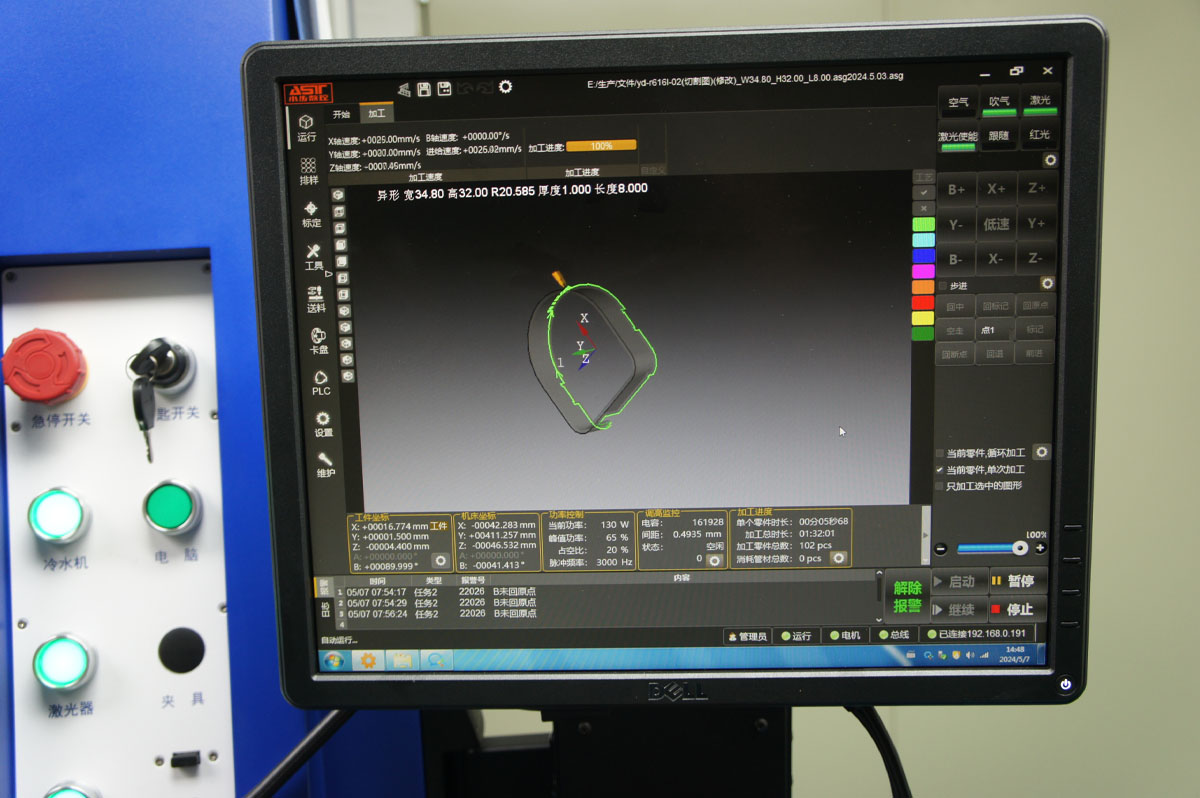
Task: Select the red color swatch
Action: [x=924, y=302]
